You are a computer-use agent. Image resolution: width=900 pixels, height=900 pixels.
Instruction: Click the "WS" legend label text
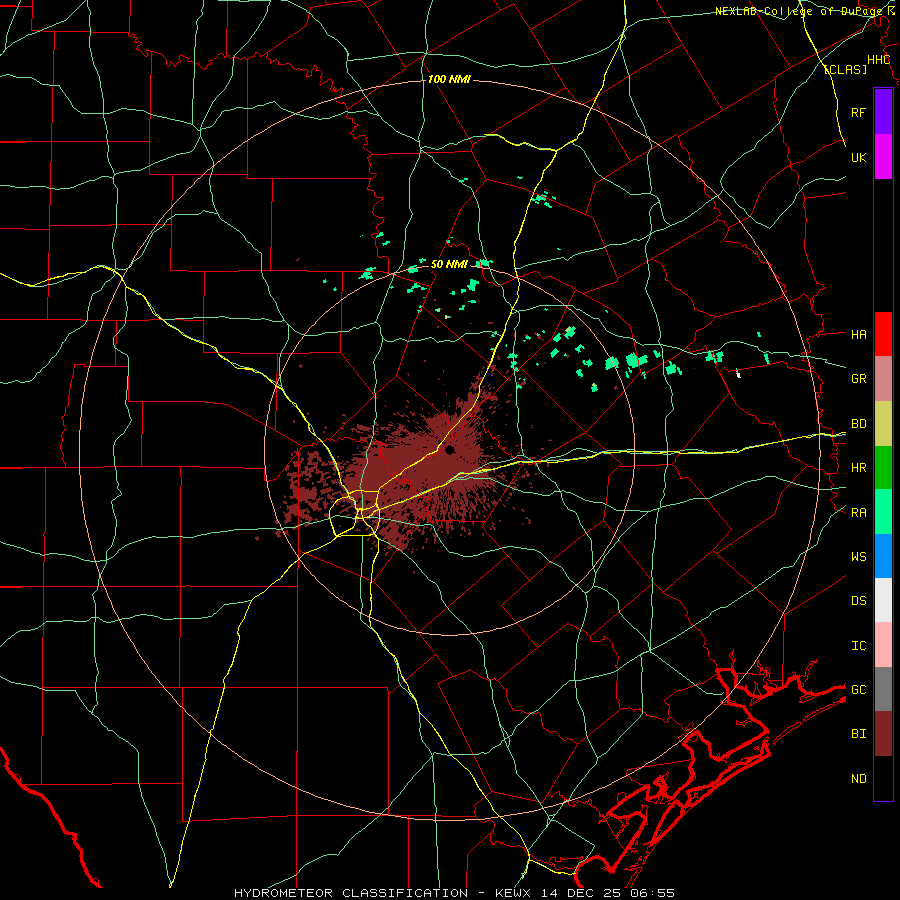tap(858, 556)
